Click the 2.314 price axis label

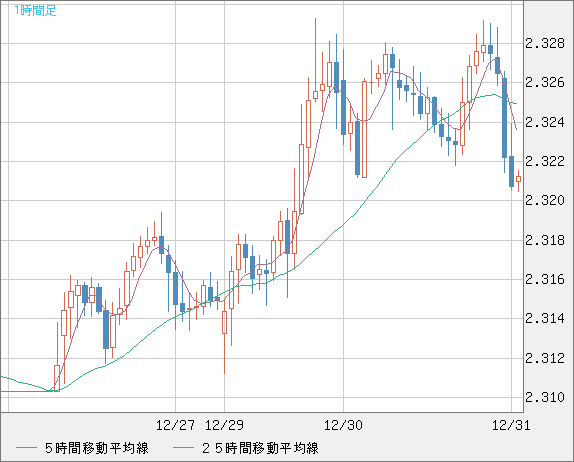click(545, 318)
